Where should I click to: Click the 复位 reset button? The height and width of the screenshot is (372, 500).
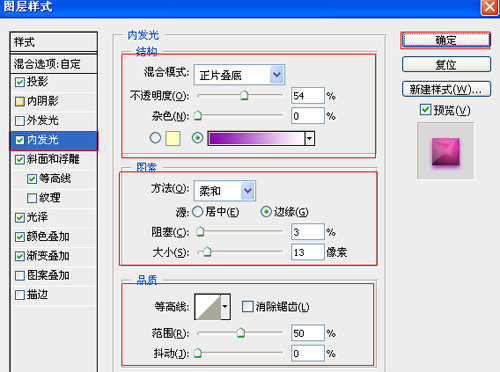click(x=446, y=64)
